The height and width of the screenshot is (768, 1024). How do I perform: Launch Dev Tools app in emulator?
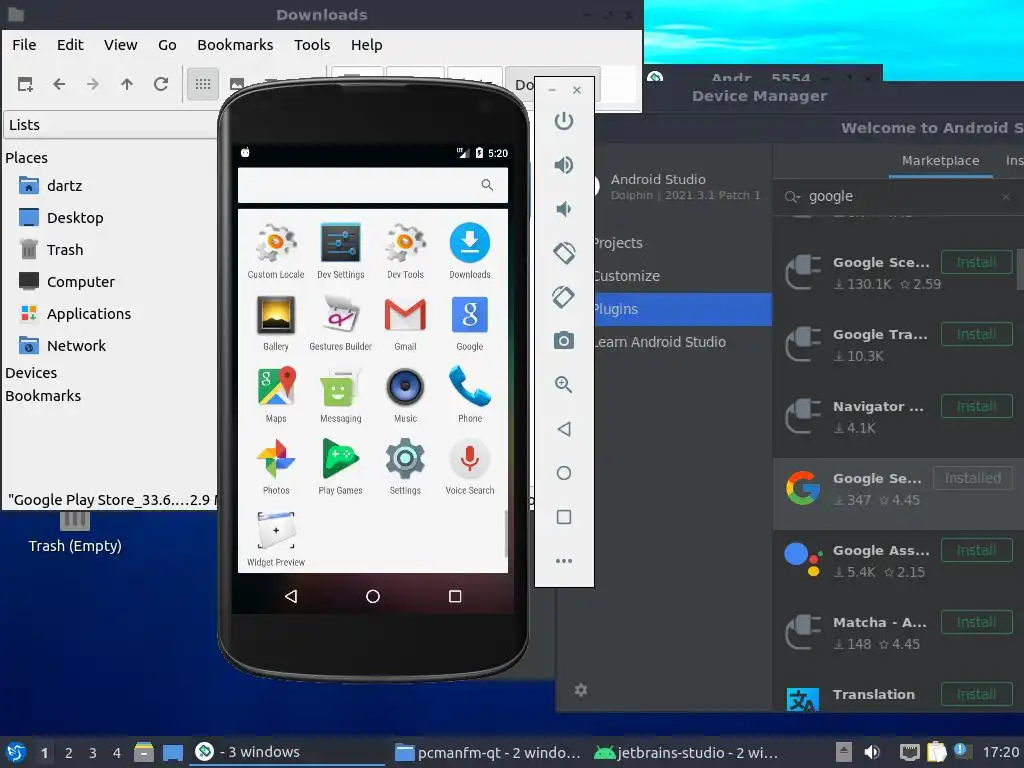(x=405, y=251)
